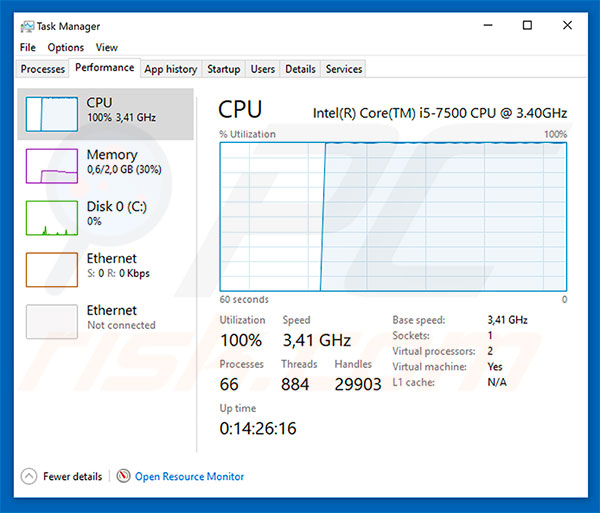The width and height of the screenshot is (600, 513).
Task: Click the Resource Monitor icon
Action: tap(124, 477)
